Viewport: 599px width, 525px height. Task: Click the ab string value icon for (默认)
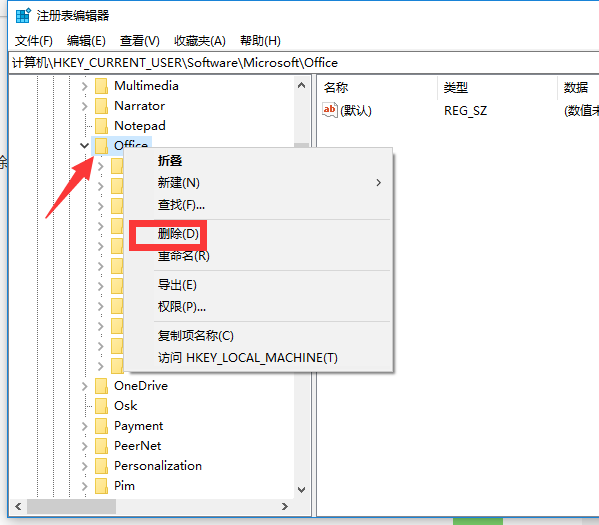click(330, 110)
